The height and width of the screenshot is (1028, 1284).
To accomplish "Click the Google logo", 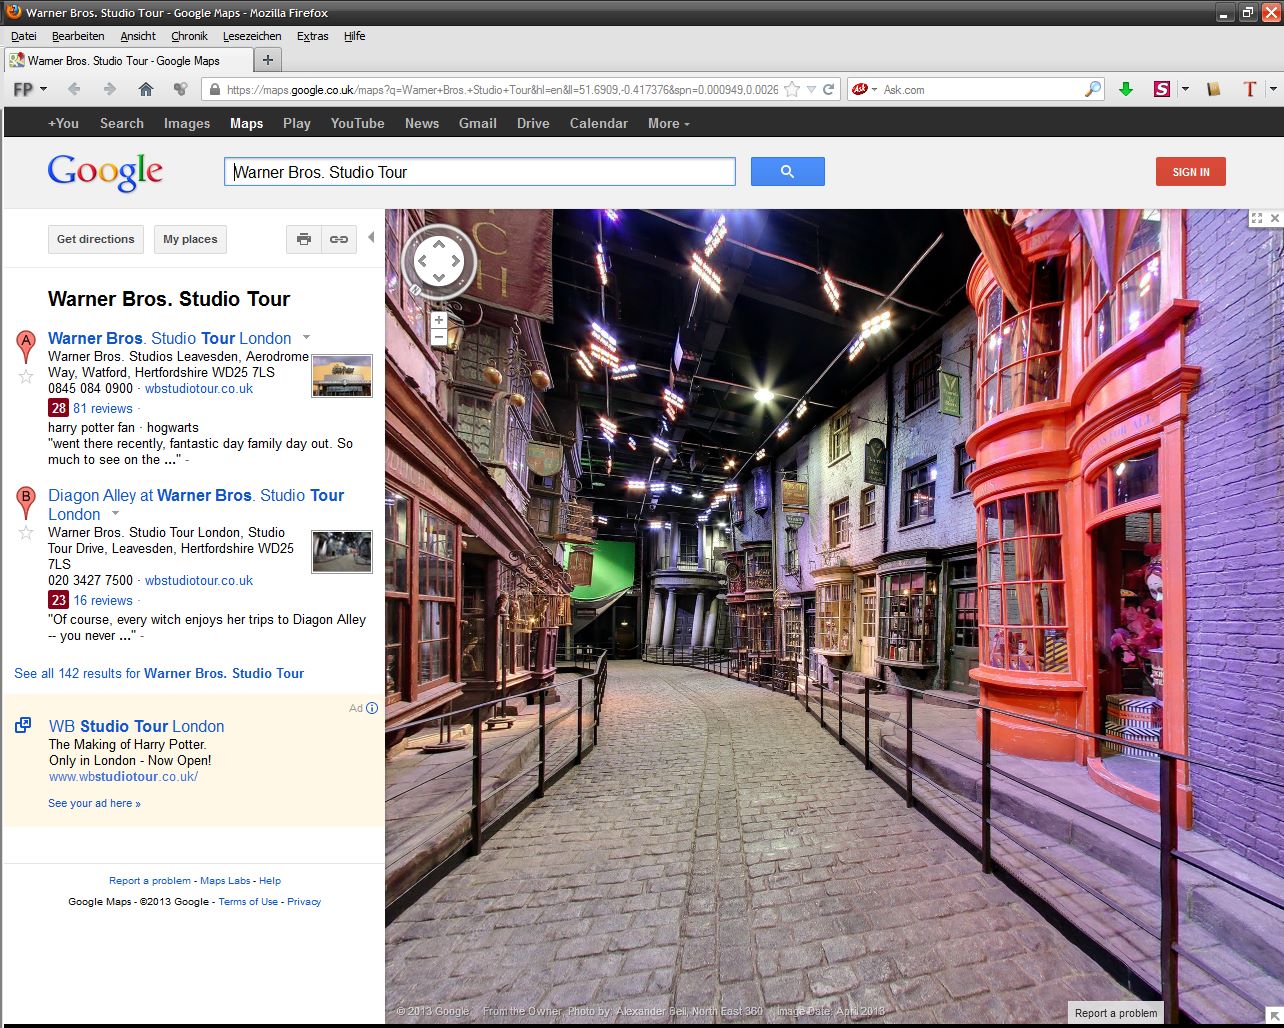I will click(x=105, y=172).
